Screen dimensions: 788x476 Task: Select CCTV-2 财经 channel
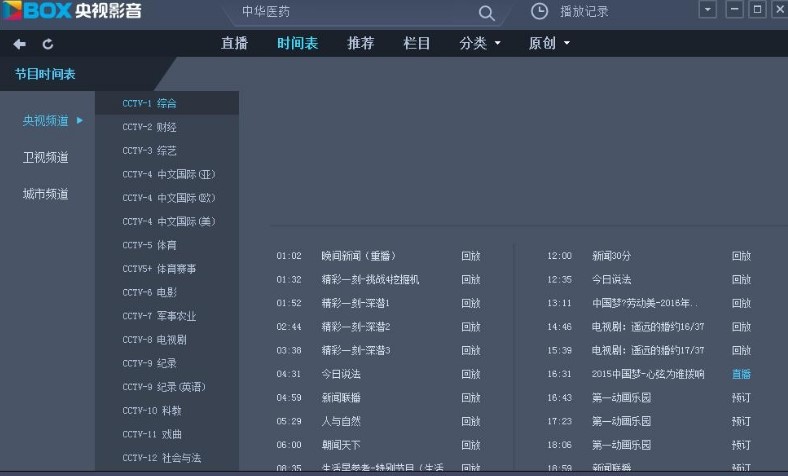(x=167, y=127)
